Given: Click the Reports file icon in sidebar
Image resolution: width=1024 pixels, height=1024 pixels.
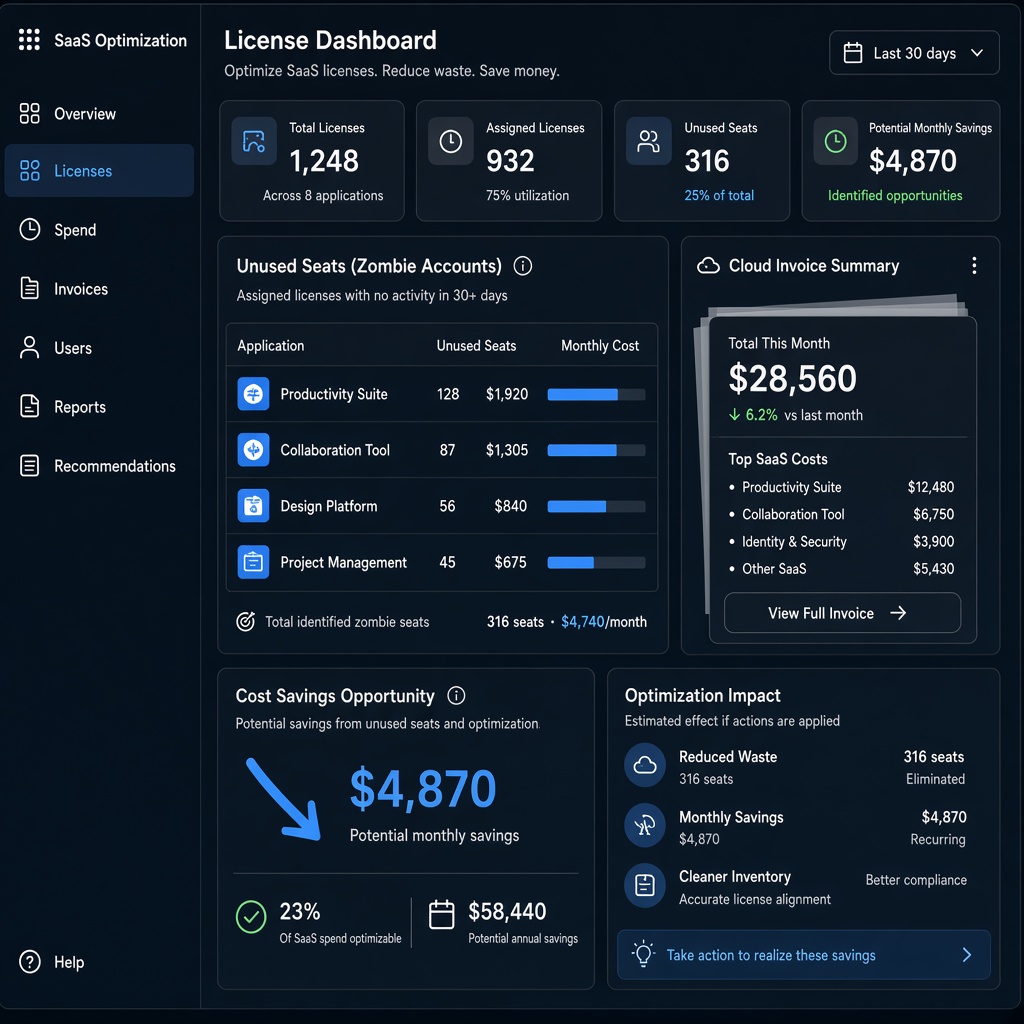Looking at the screenshot, I should tap(29, 406).
